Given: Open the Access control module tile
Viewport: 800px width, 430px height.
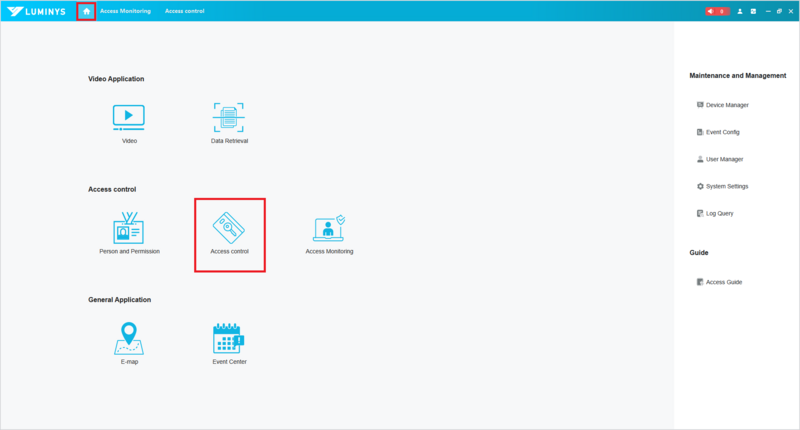Looking at the screenshot, I should [x=229, y=232].
